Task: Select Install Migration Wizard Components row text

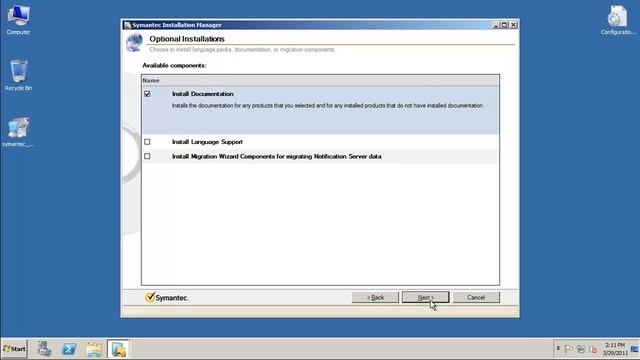Action: coord(277,156)
